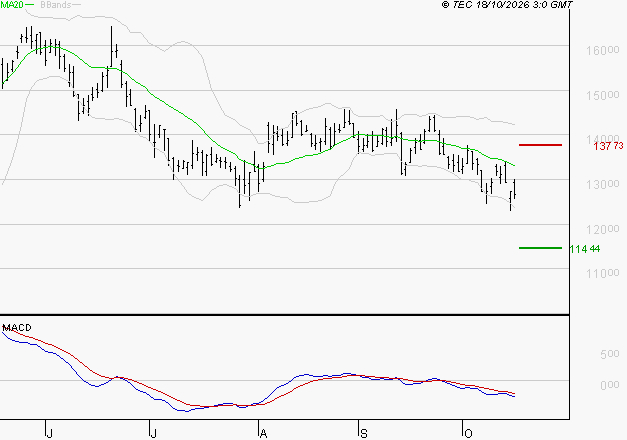Click the O month marker
627x440 pixels.
[x=468, y=434]
